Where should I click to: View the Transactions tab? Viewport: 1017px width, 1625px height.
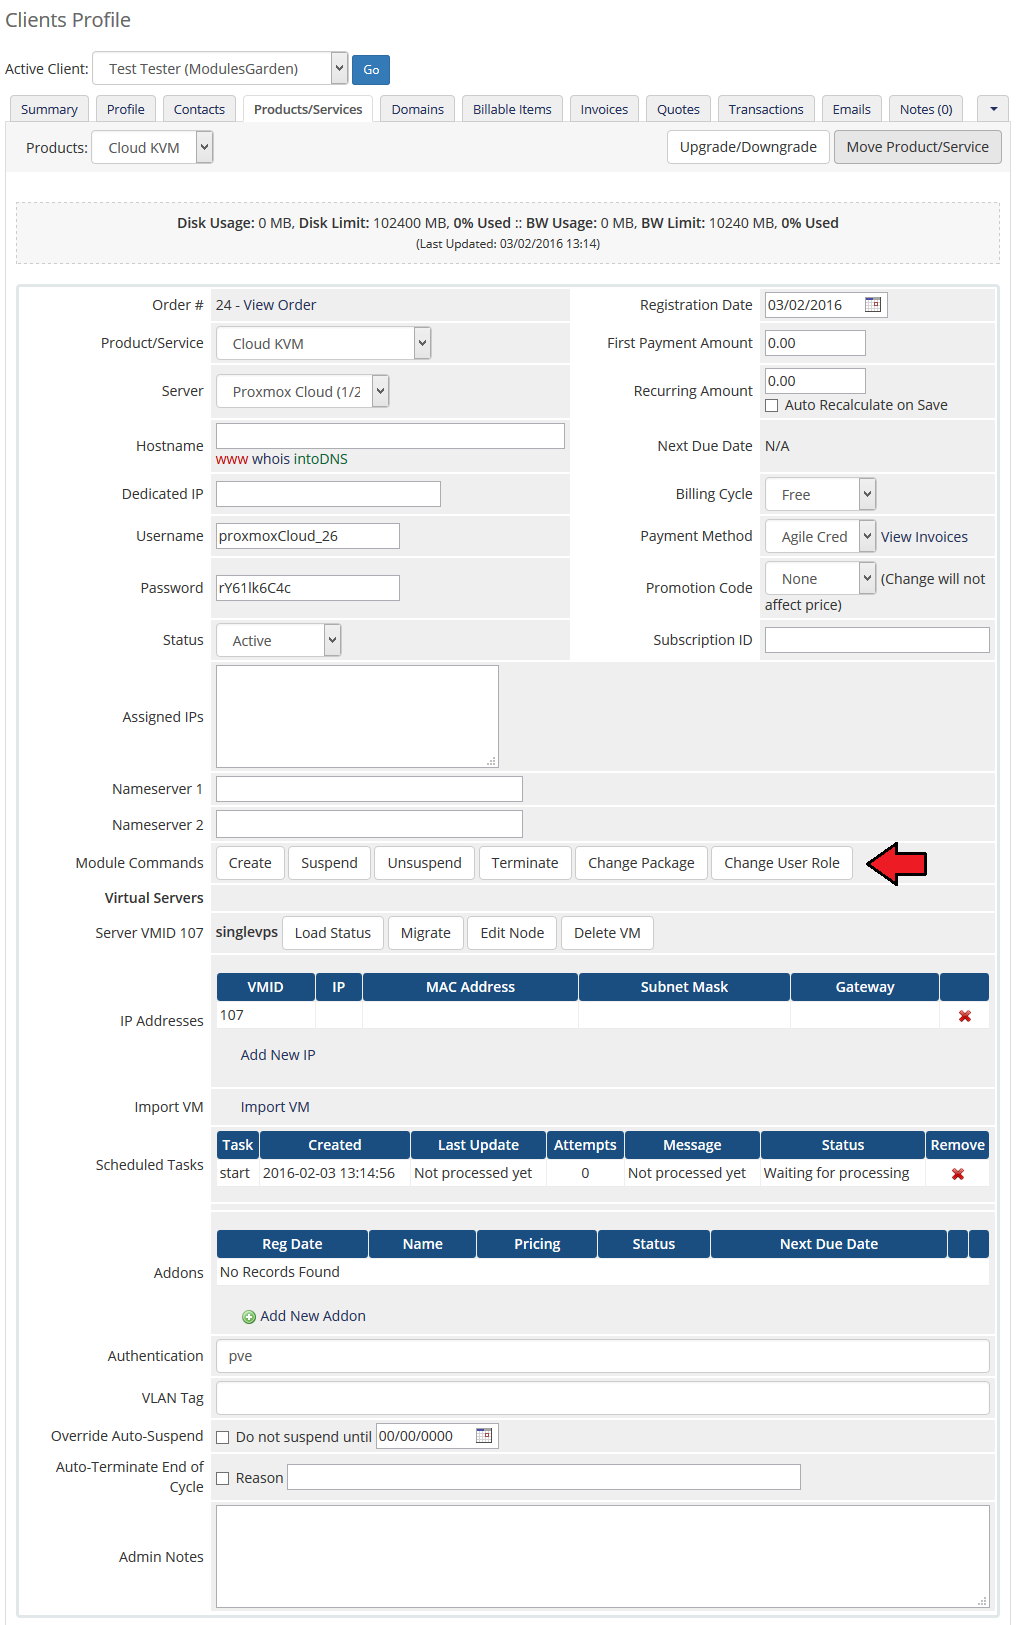pos(766,109)
